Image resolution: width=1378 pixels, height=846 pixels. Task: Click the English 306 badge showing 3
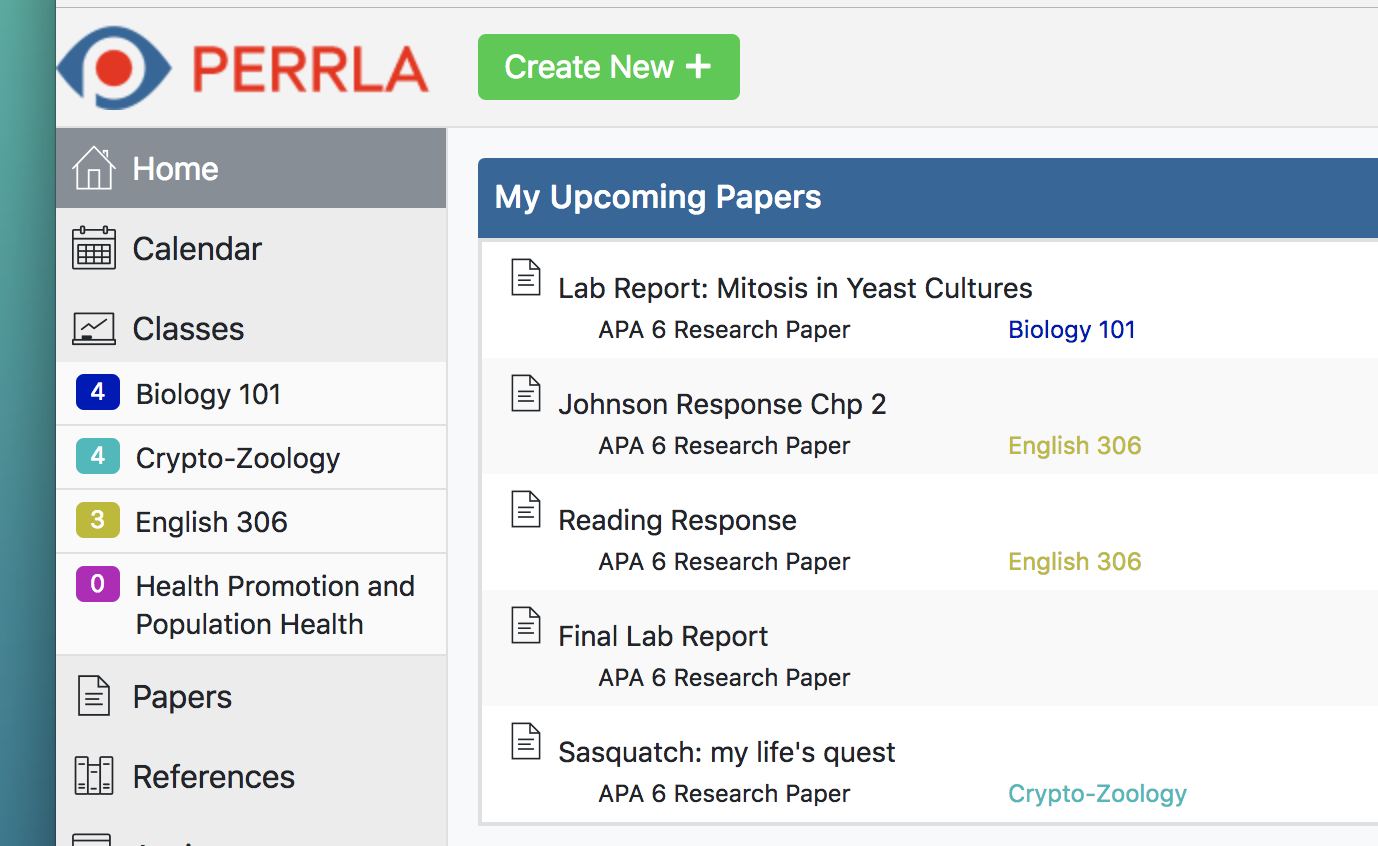(x=97, y=520)
